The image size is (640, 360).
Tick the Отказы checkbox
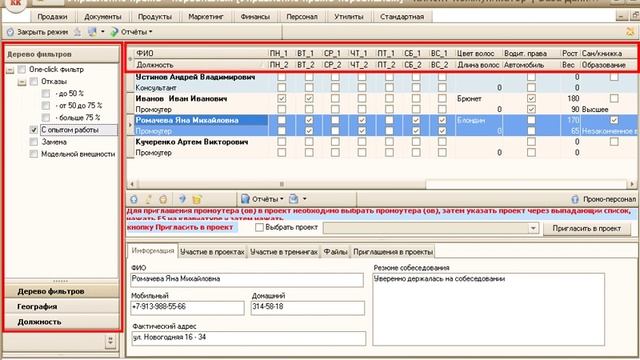click(x=34, y=82)
